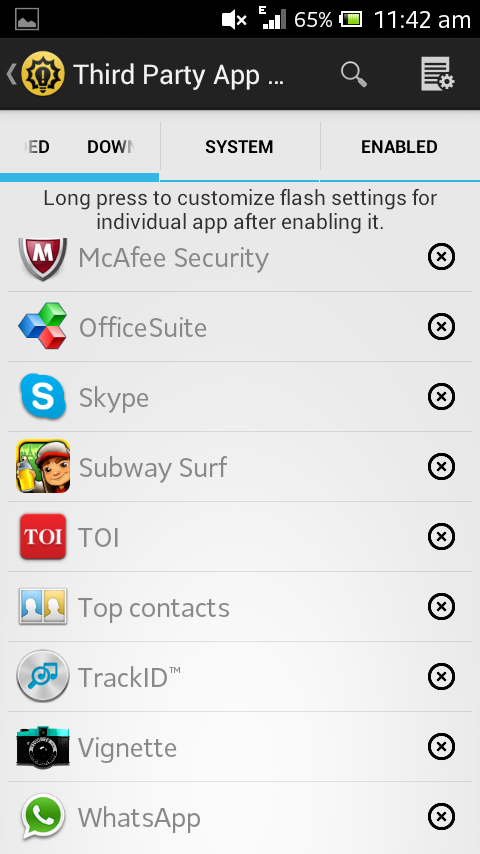Tap the OfficeSuite cubes icon
Image resolution: width=480 pixels, height=854 pixels.
pyautogui.click(x=43, y=326)
